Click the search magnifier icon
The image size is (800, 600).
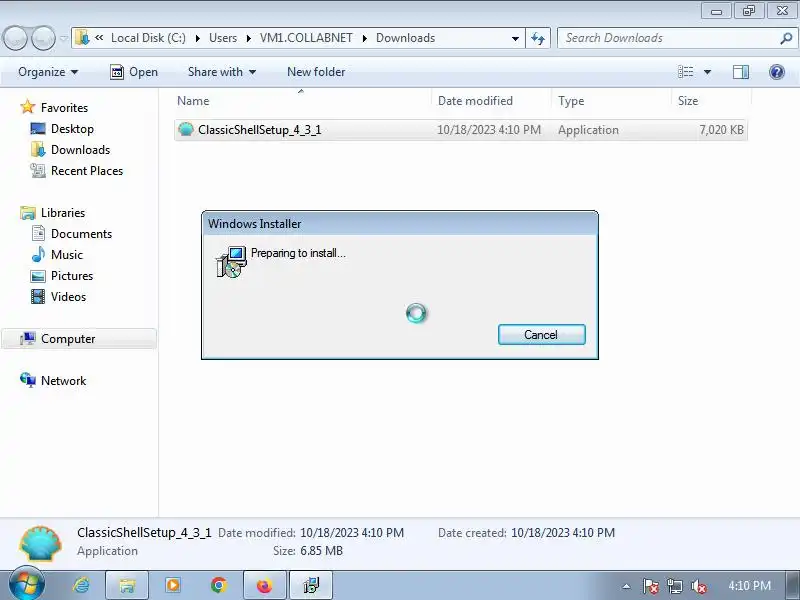click(786, 38)
